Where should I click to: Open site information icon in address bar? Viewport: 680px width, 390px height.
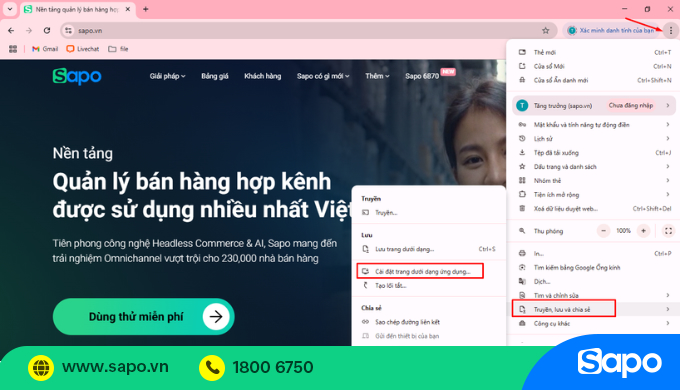pos(69,30)
